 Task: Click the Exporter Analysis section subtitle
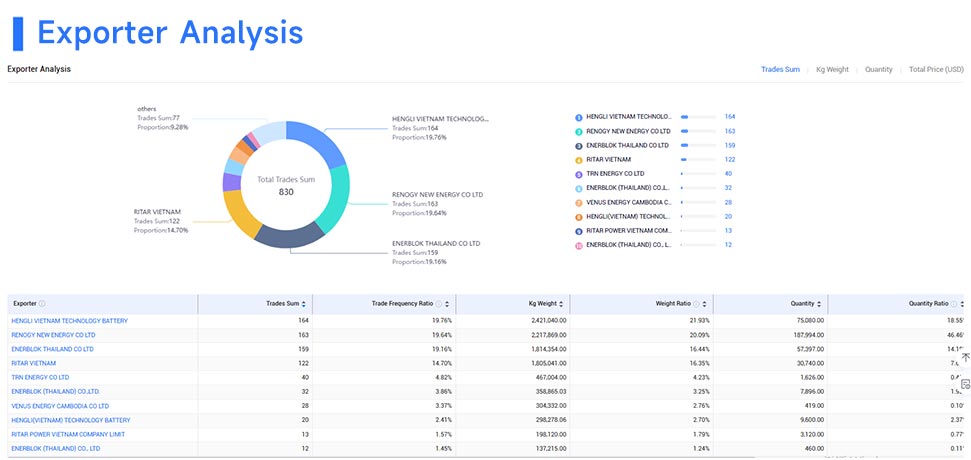pos(39,69)
